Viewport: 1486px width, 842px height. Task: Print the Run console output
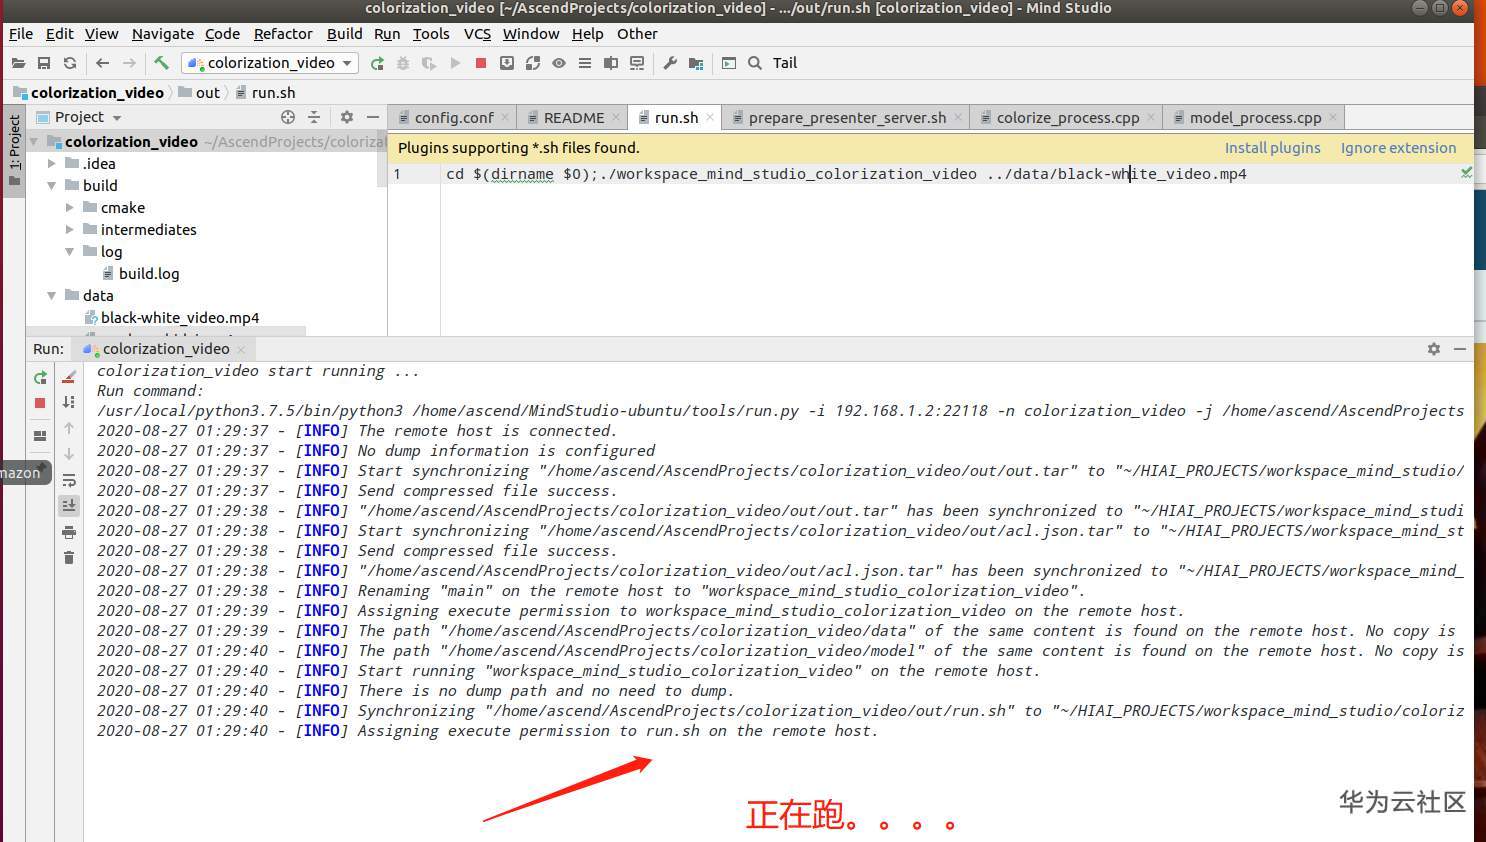(x=69, y=532)
